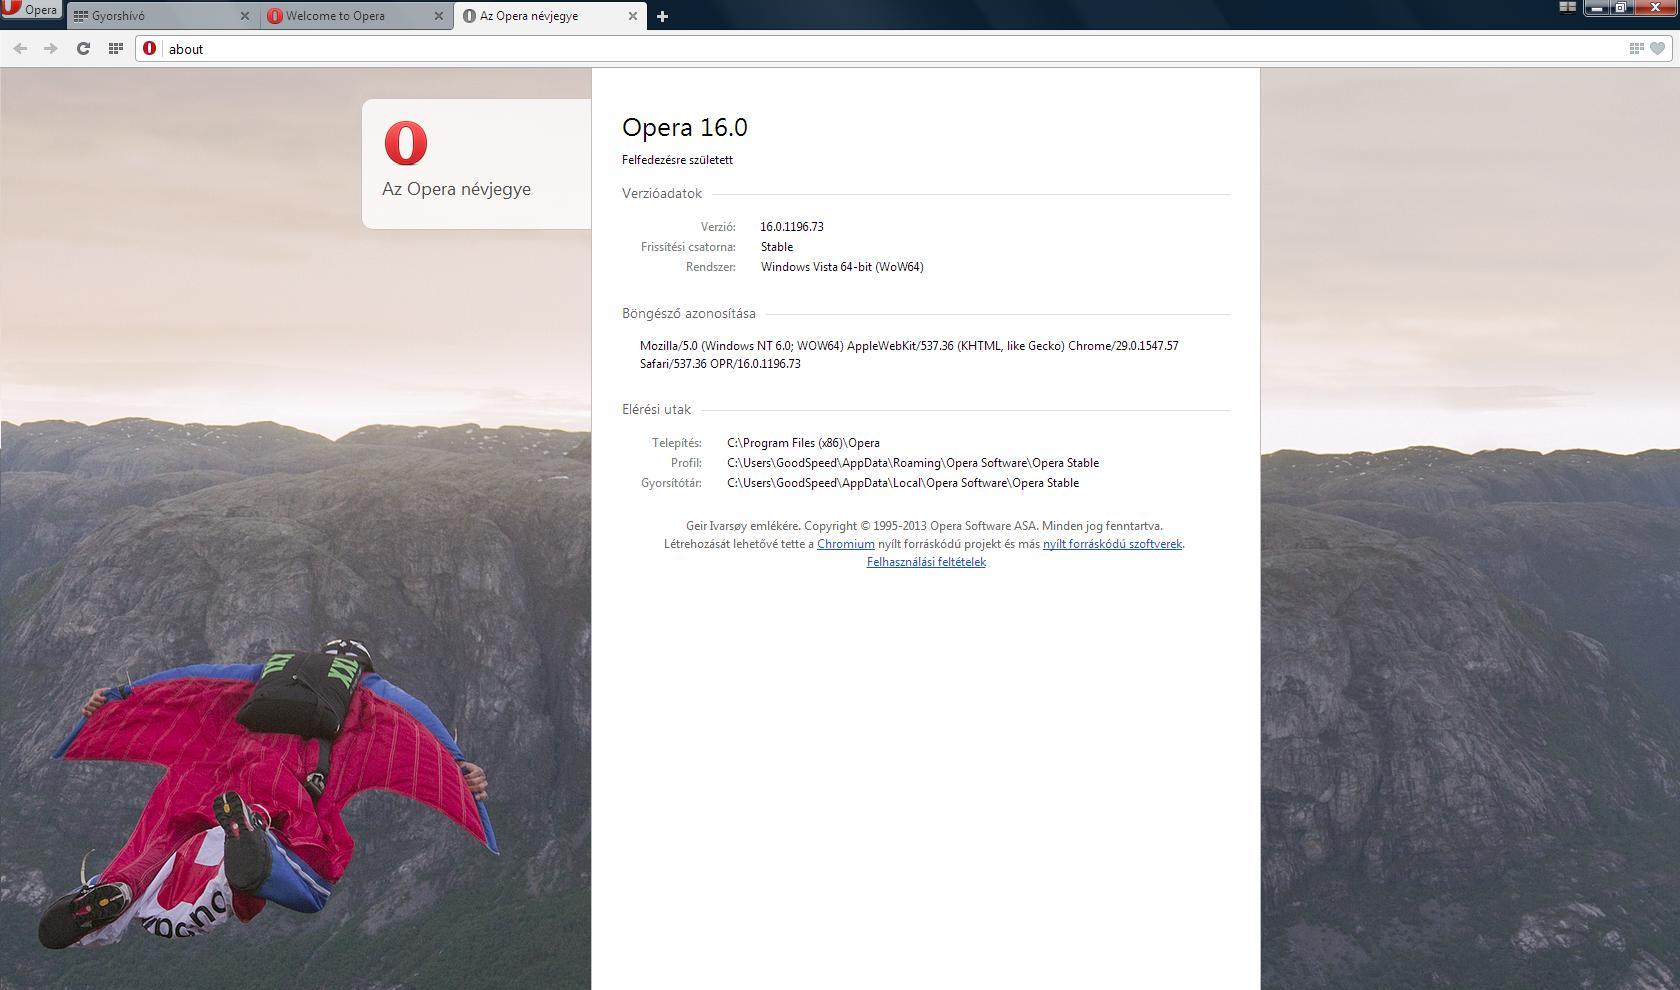Click the 'Telepítés:' label

coord(677,443)
